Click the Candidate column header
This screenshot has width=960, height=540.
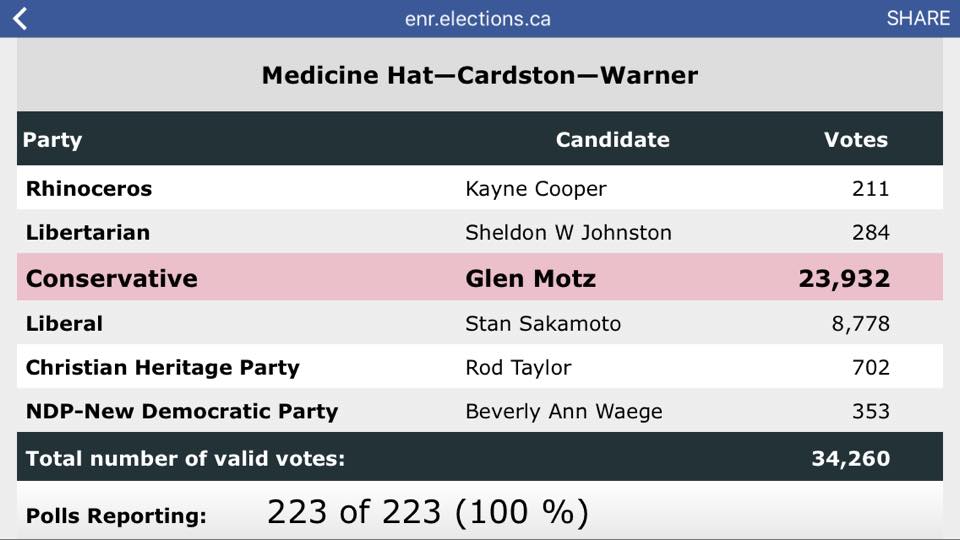[612, 139]
